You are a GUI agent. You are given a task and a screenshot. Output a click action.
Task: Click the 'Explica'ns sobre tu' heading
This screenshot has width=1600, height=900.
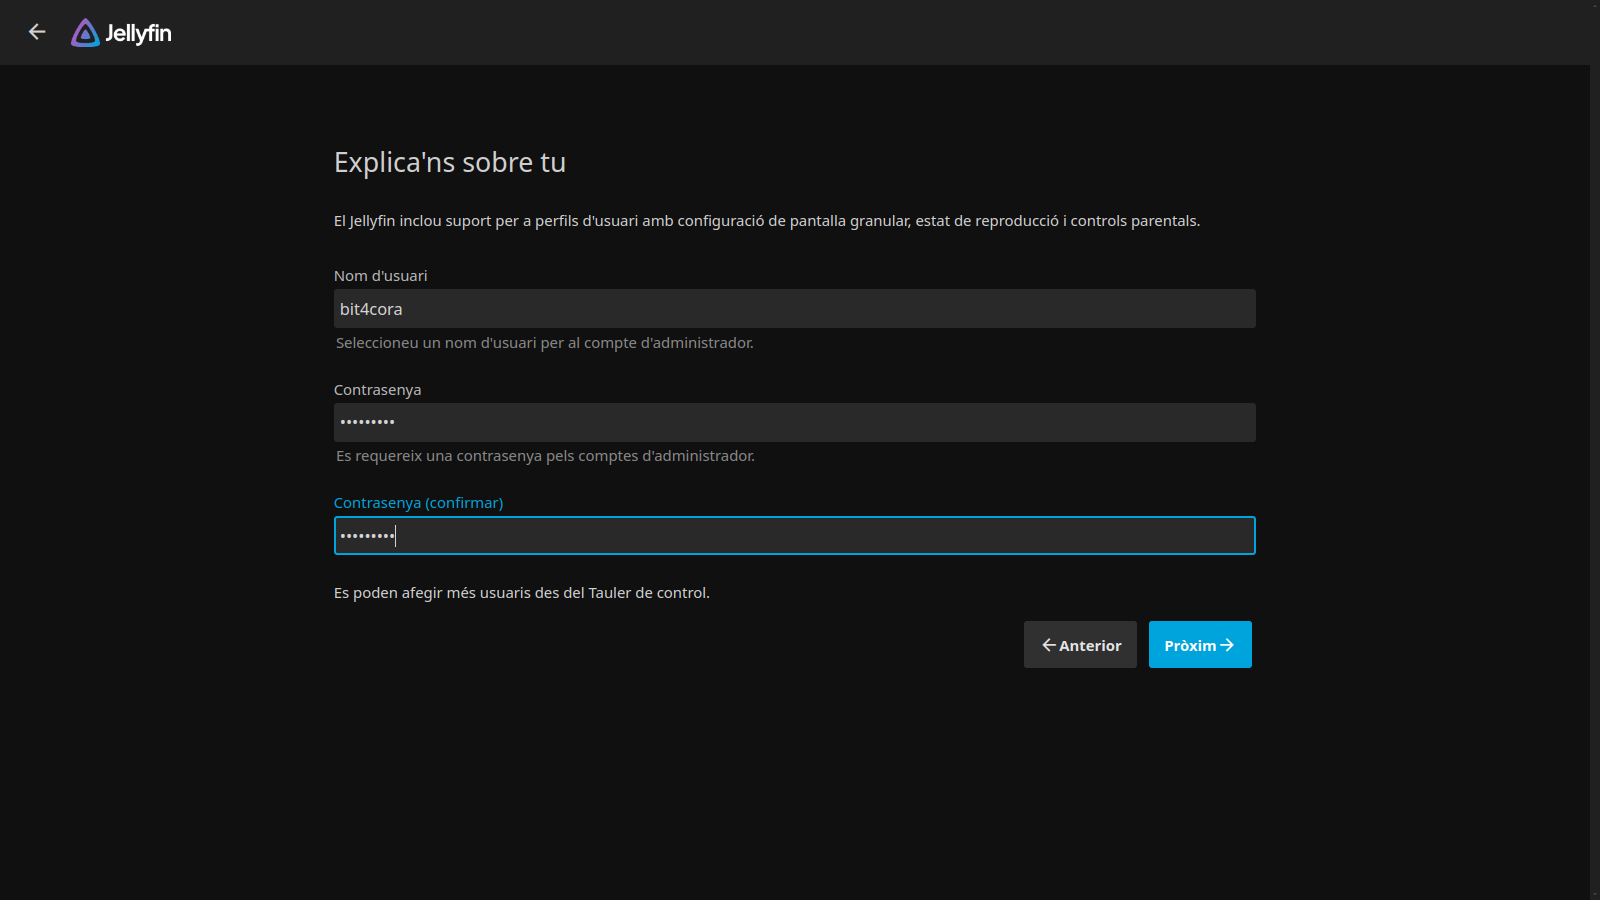click(x=450, y=162)
